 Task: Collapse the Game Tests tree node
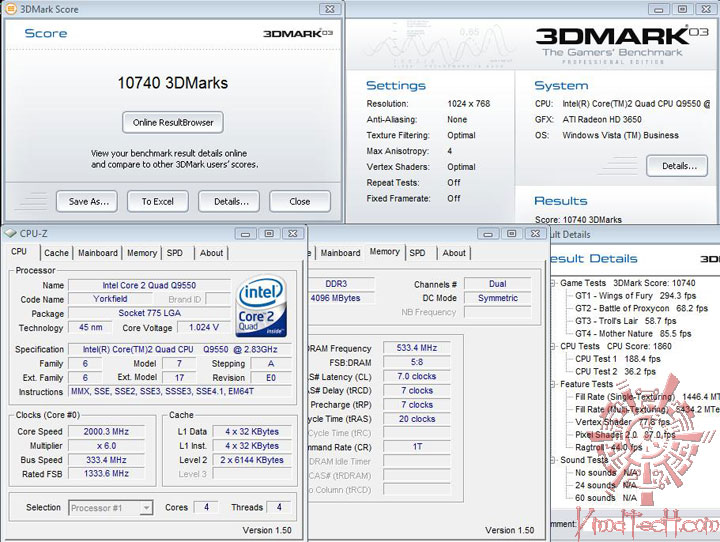click(x=553, y=283)
